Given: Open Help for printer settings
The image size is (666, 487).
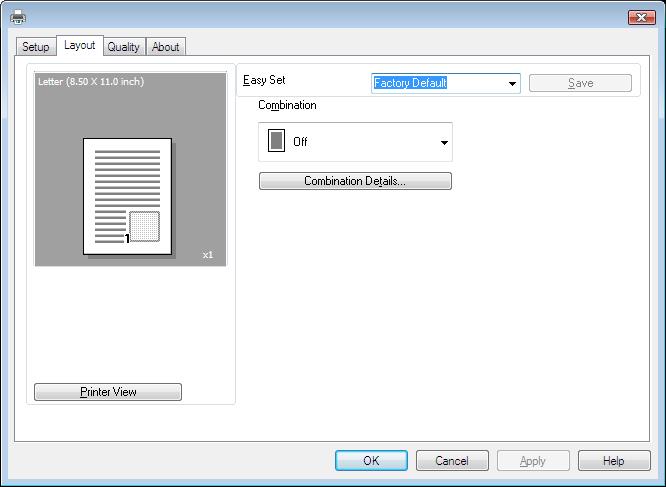Looking at the screenshot, I should (x=614, y=461).
